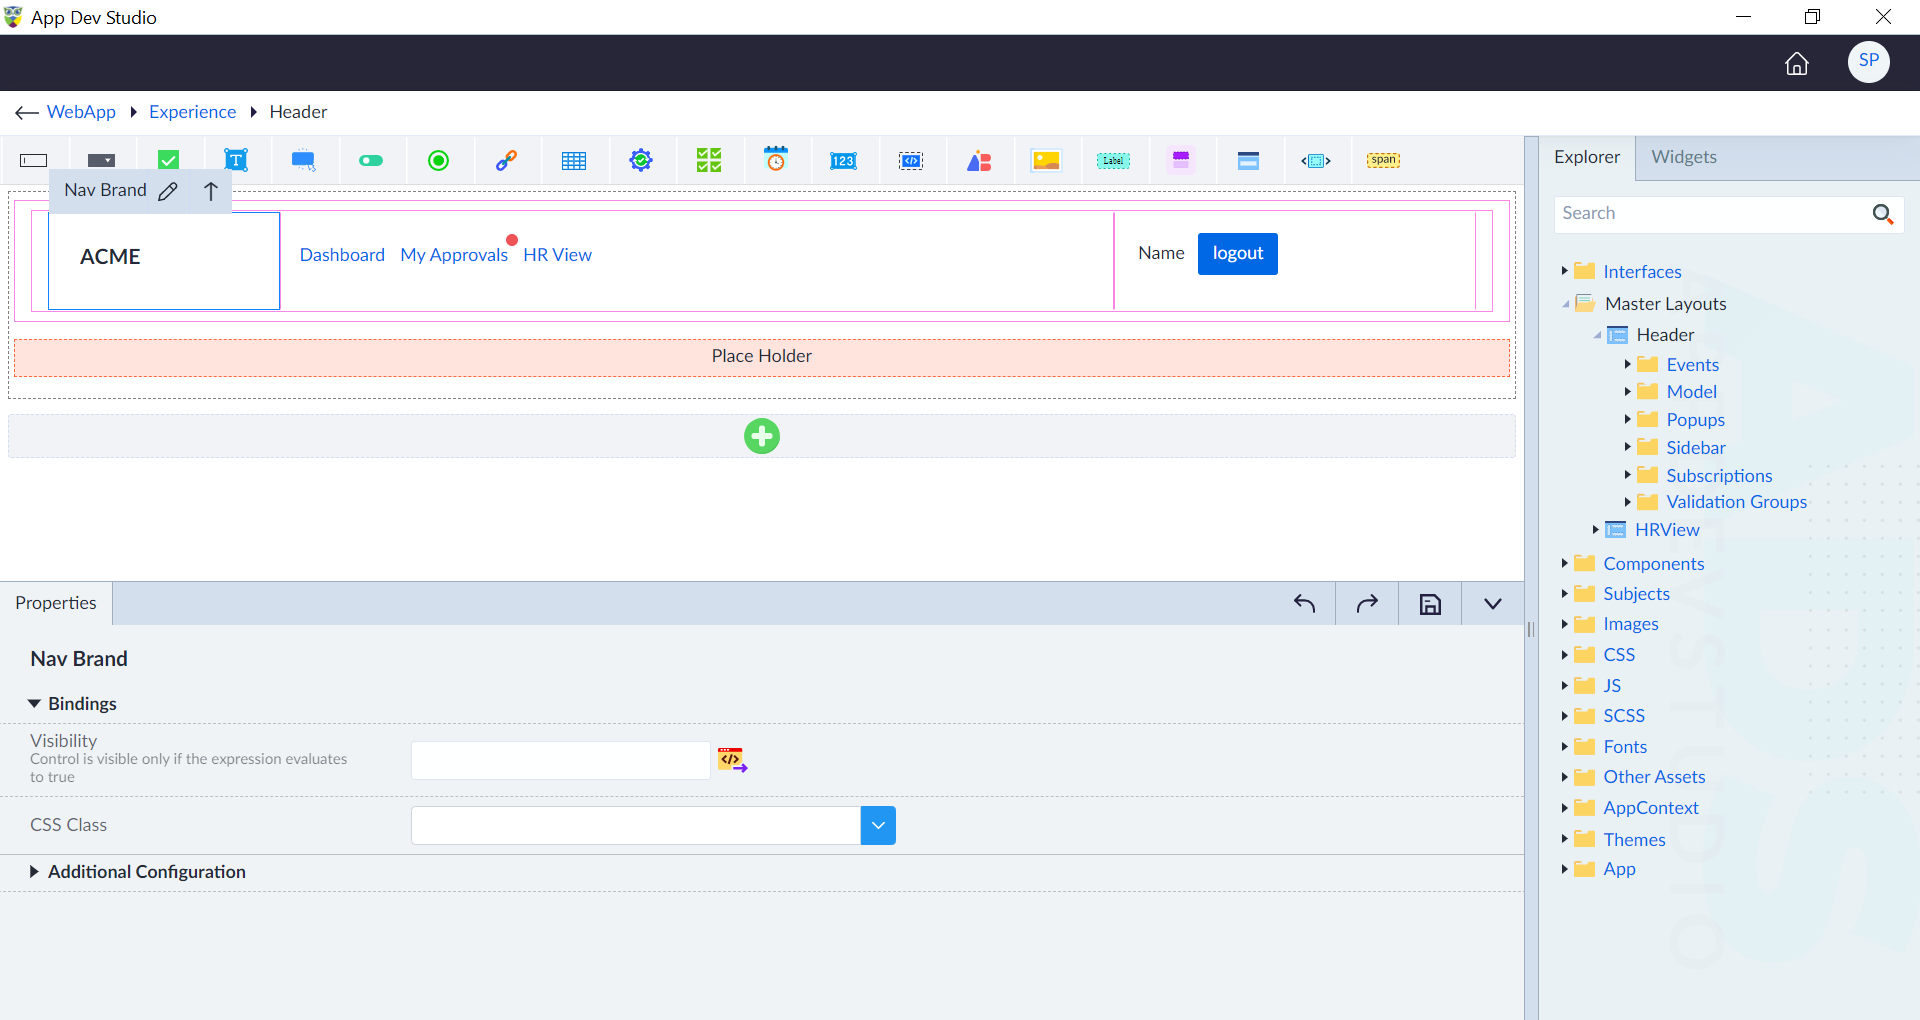The height and width of the screenshot is (1020, 1920).
Task: Select the span widget icon
Action: point(1383,160)
